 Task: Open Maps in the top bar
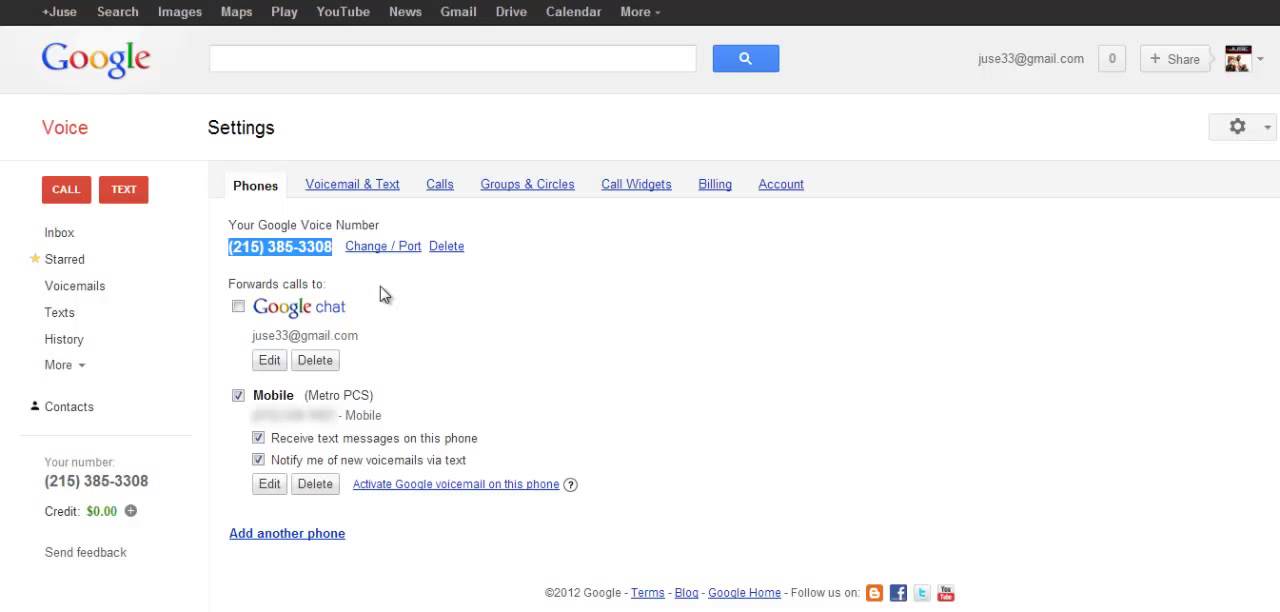[236, 12]
